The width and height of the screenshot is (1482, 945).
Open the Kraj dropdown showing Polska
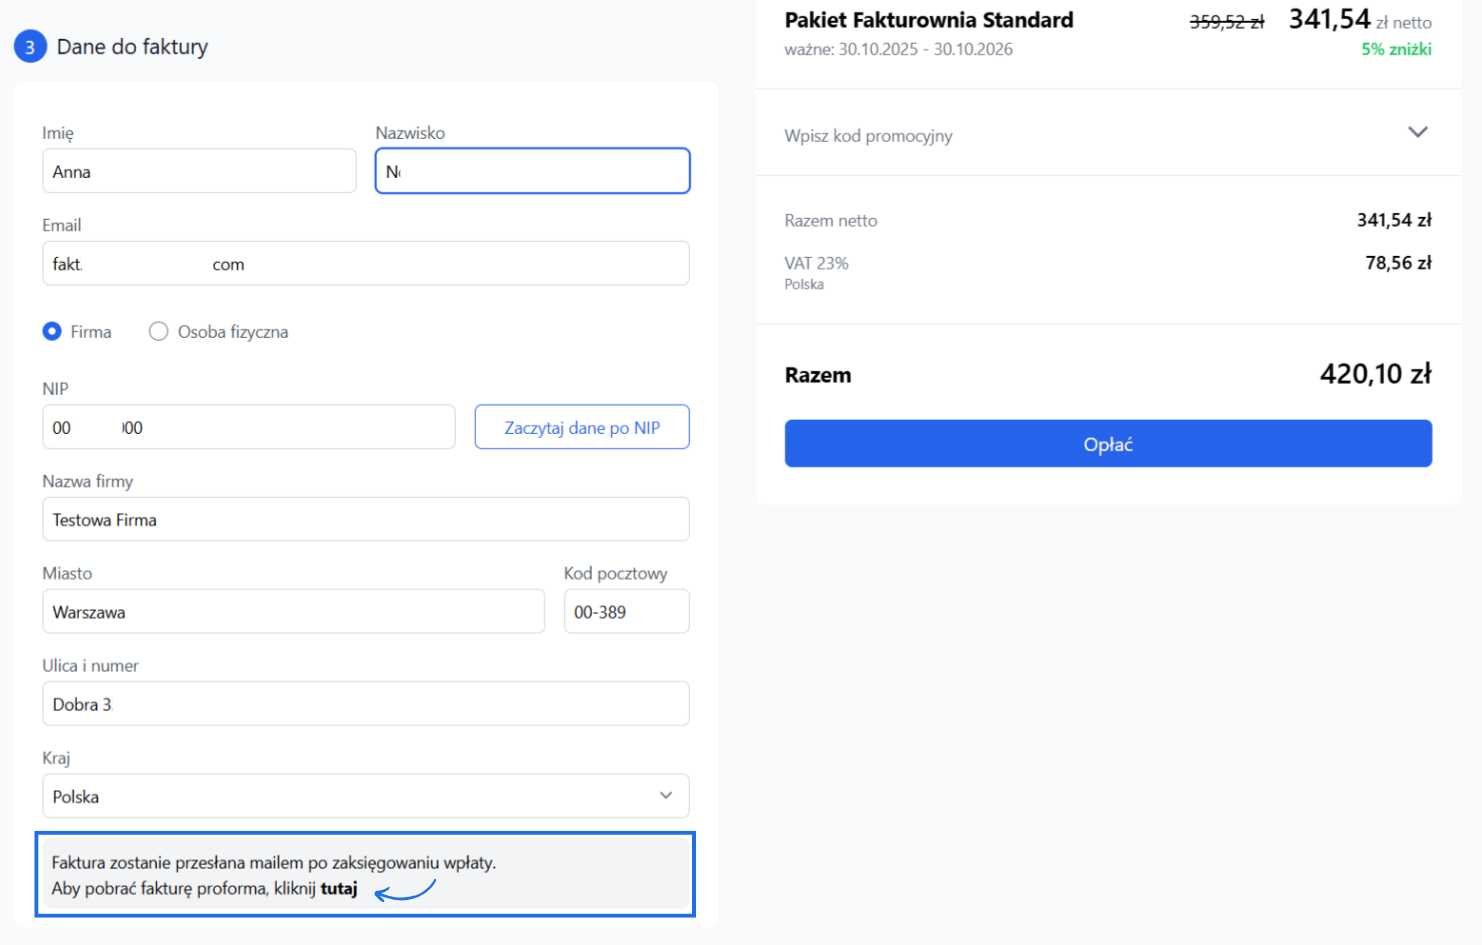[x=365, y=796]
